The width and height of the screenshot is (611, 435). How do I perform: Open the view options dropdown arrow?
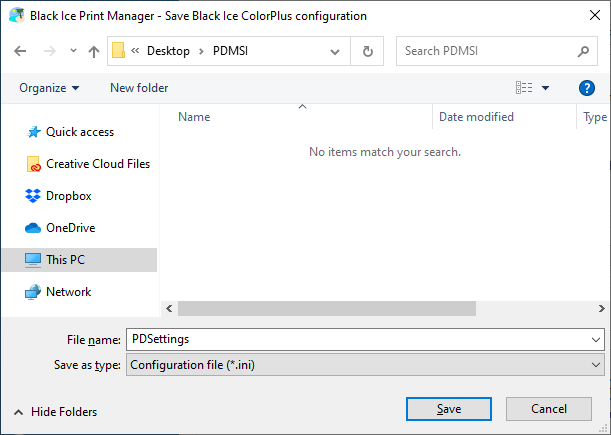pos(545,88)
